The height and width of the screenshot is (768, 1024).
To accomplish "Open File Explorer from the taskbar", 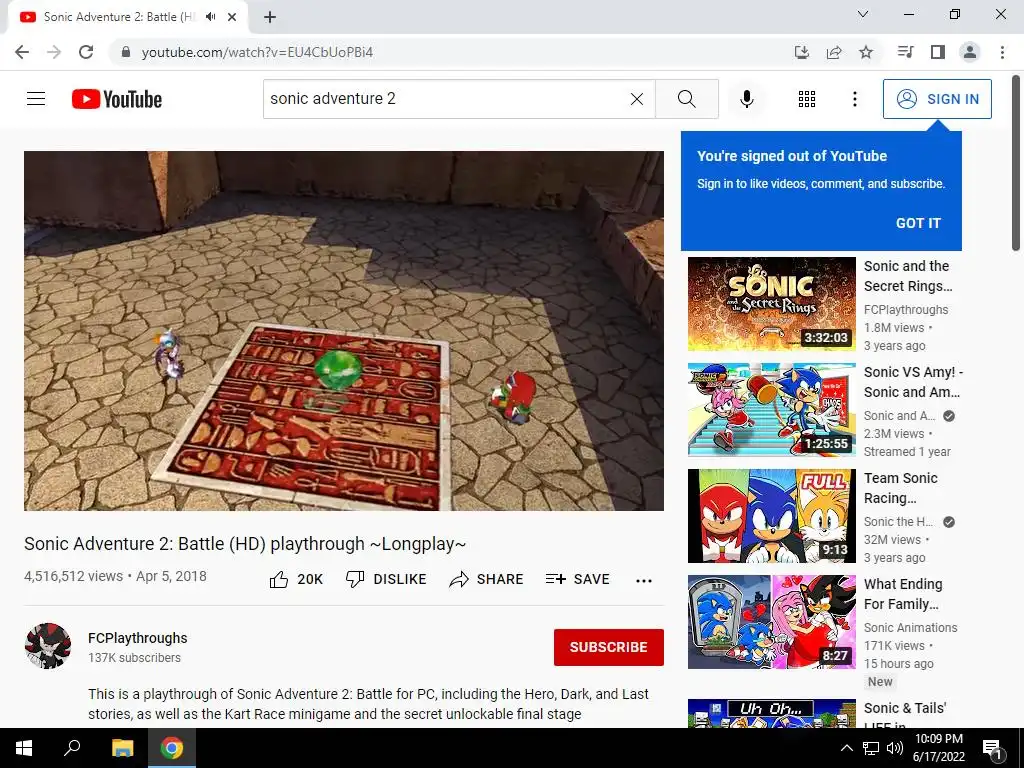I will coord(122,748).
